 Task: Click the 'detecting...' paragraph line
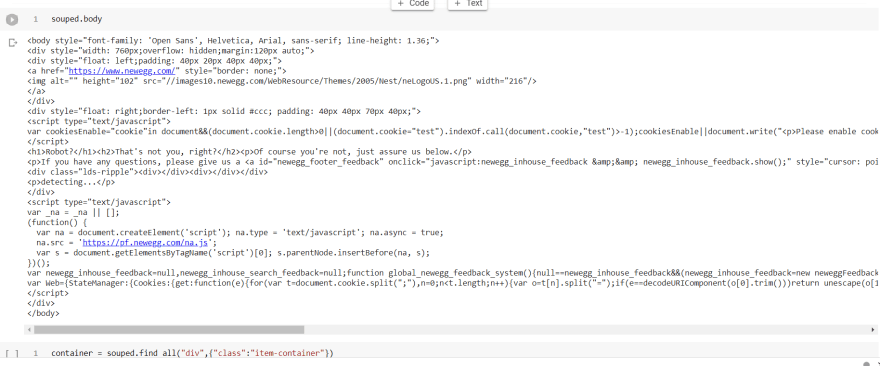pyautogui.click(x=71, y=182)
